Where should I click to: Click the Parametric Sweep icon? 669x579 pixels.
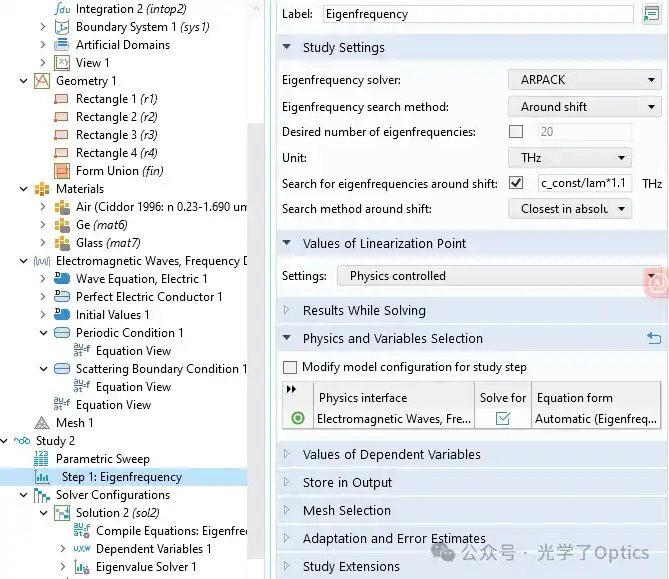coord(42,459)
